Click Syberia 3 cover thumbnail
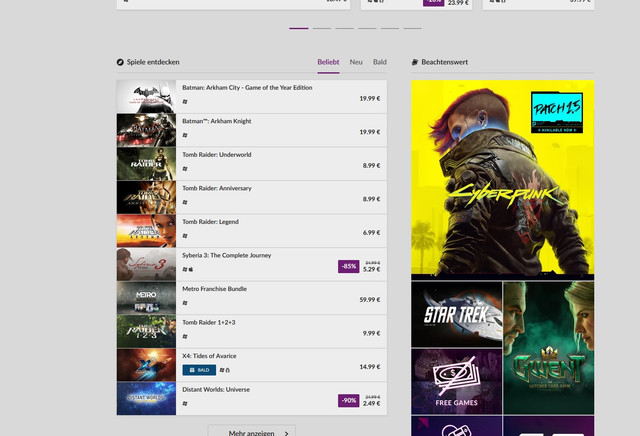This screenshot has width=640, height=436. pos(146,265)
